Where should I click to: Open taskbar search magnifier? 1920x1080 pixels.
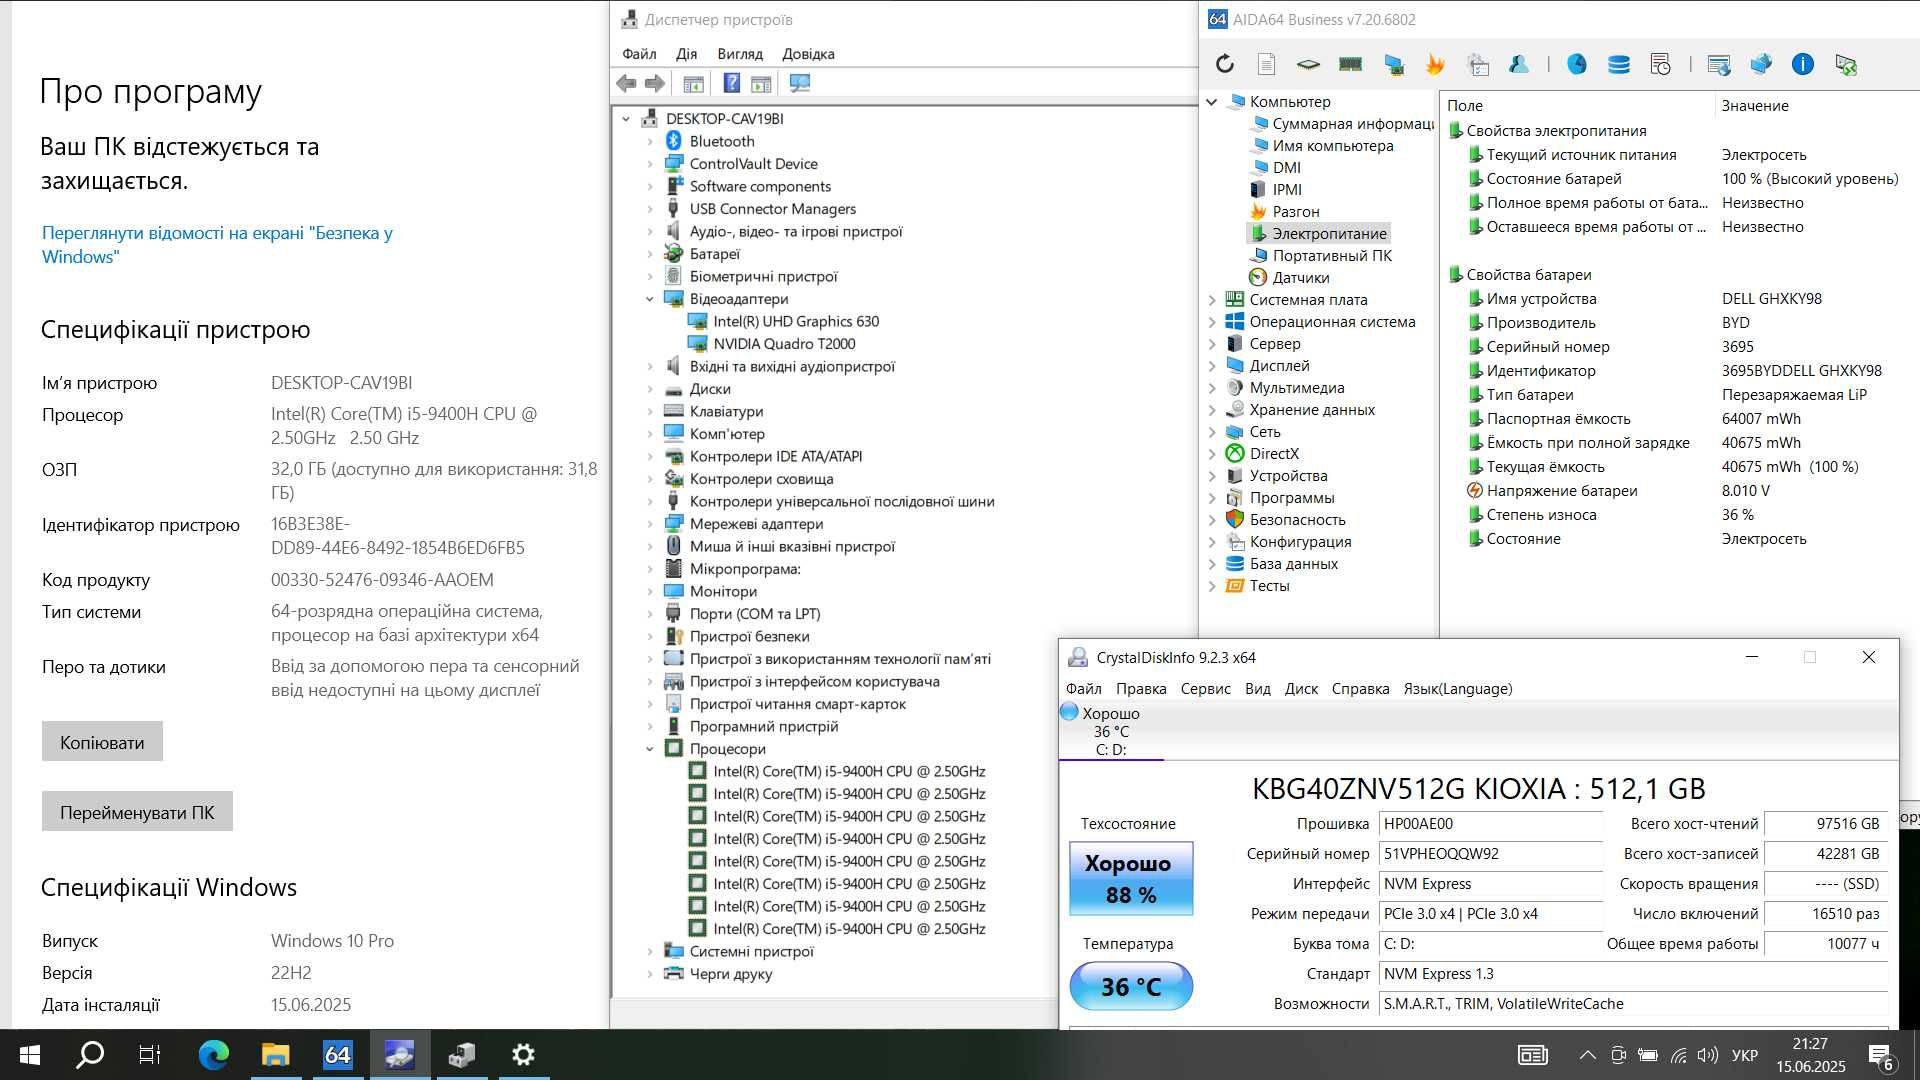click(x=90, y=1054)
